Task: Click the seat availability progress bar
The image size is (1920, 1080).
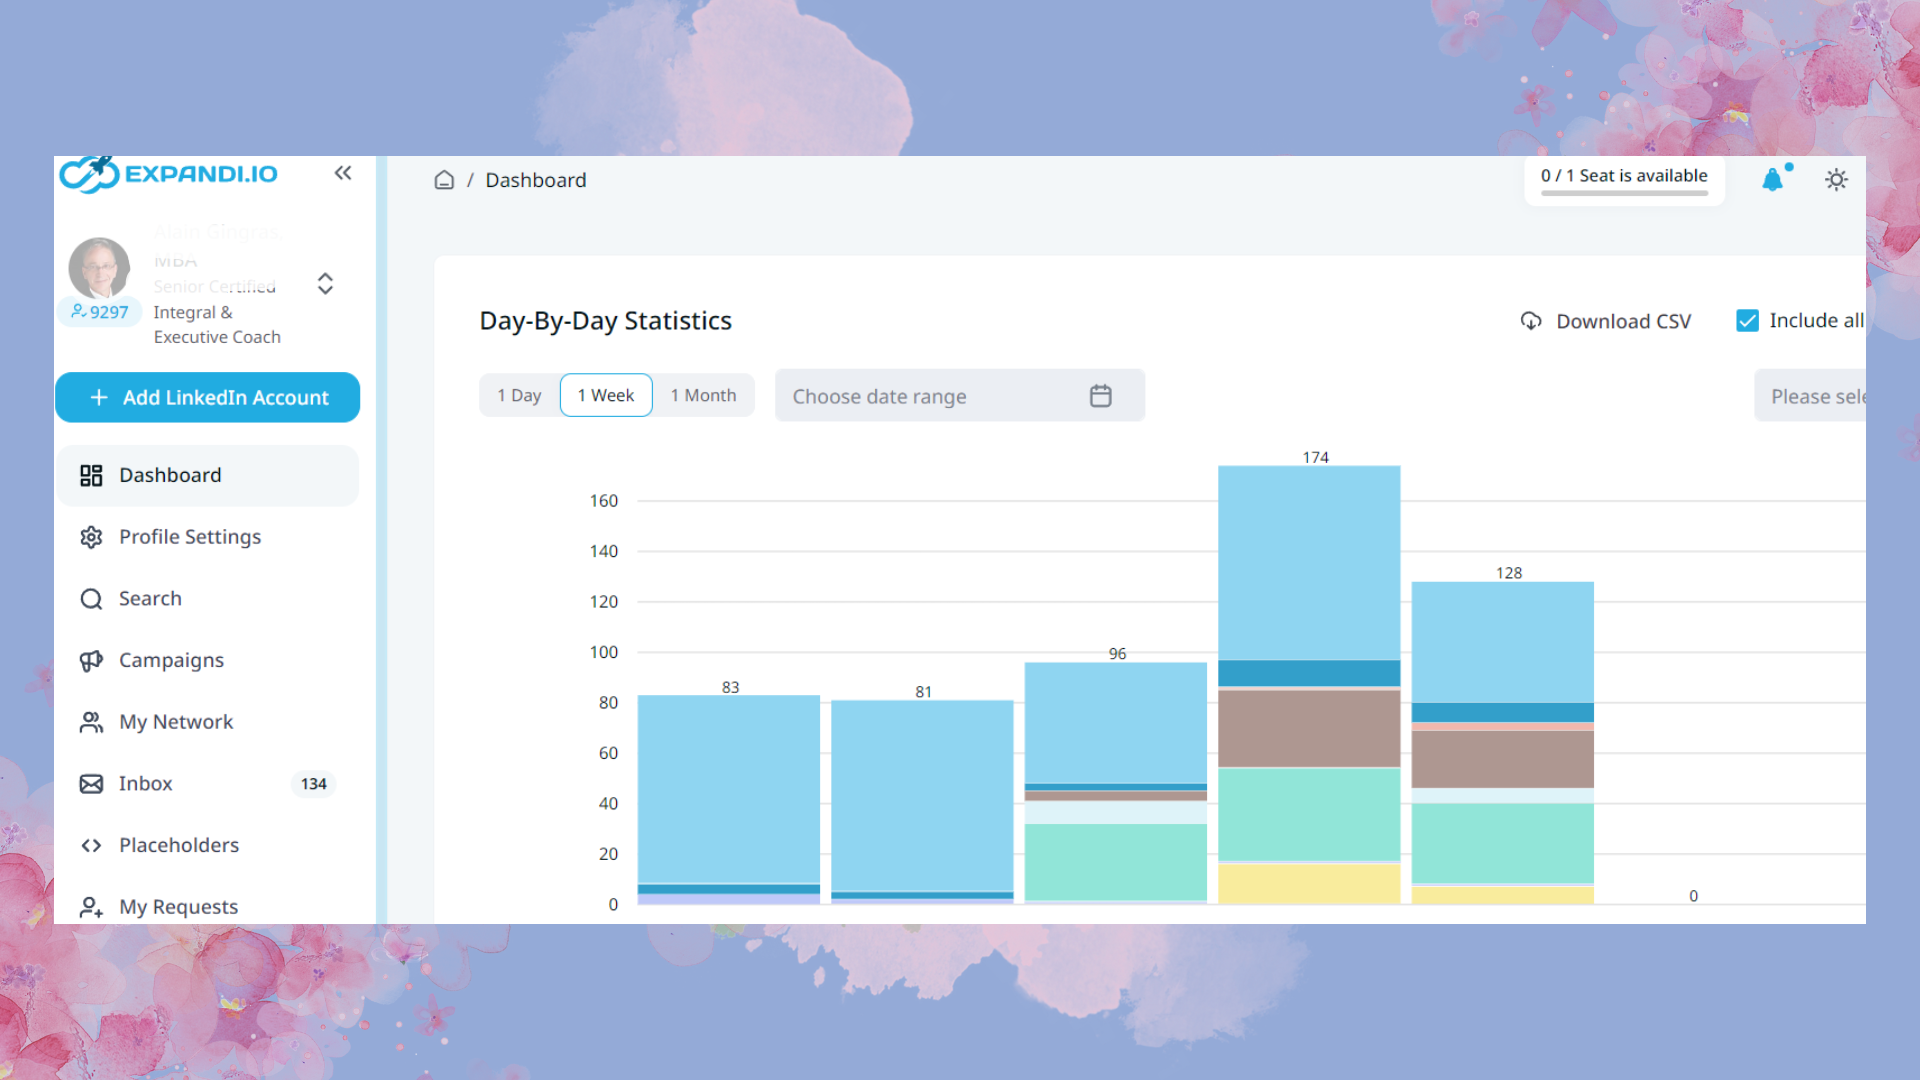Action: [x=1624, y=193]
